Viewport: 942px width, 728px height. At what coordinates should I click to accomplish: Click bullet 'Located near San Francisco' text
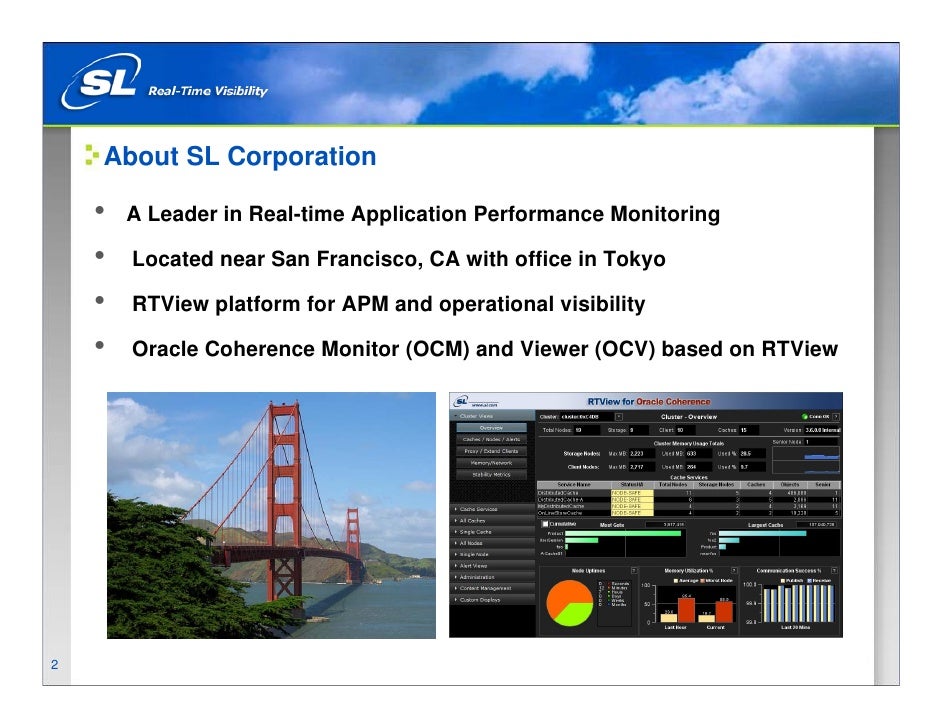(399, 259)
